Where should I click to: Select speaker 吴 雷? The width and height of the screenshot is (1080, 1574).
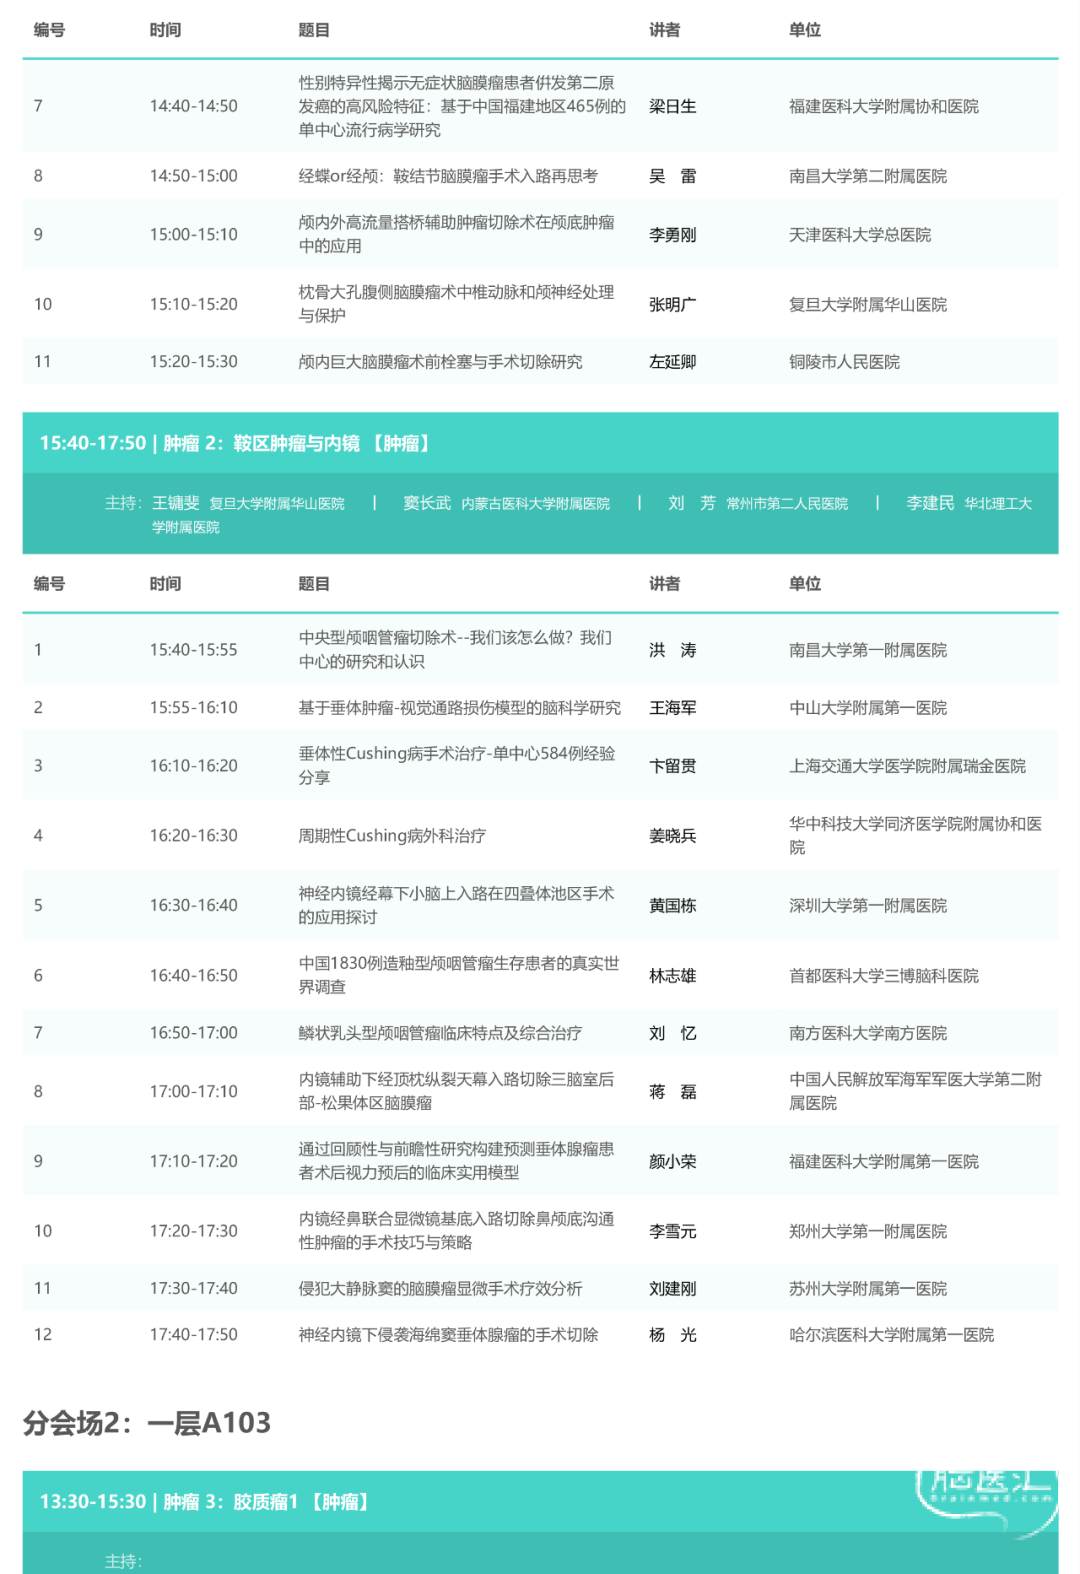[x=672, y=176]
